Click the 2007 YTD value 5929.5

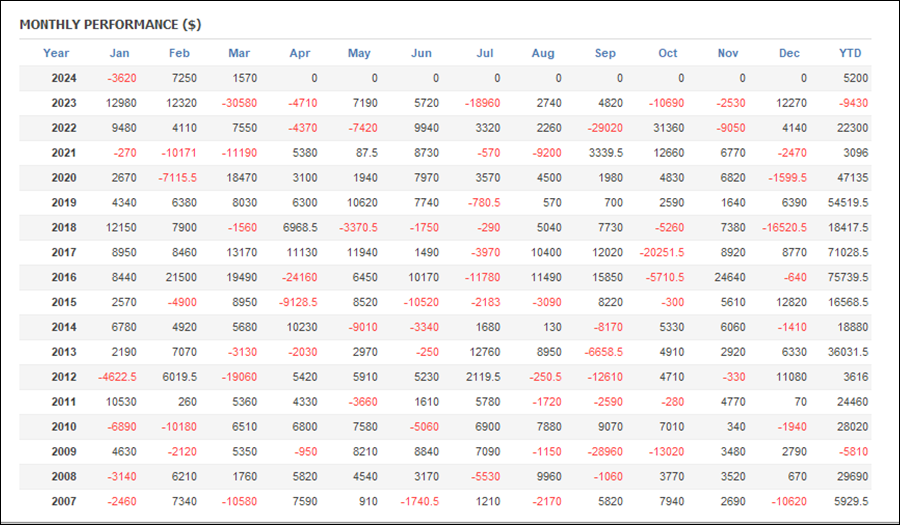pos(851,501)
